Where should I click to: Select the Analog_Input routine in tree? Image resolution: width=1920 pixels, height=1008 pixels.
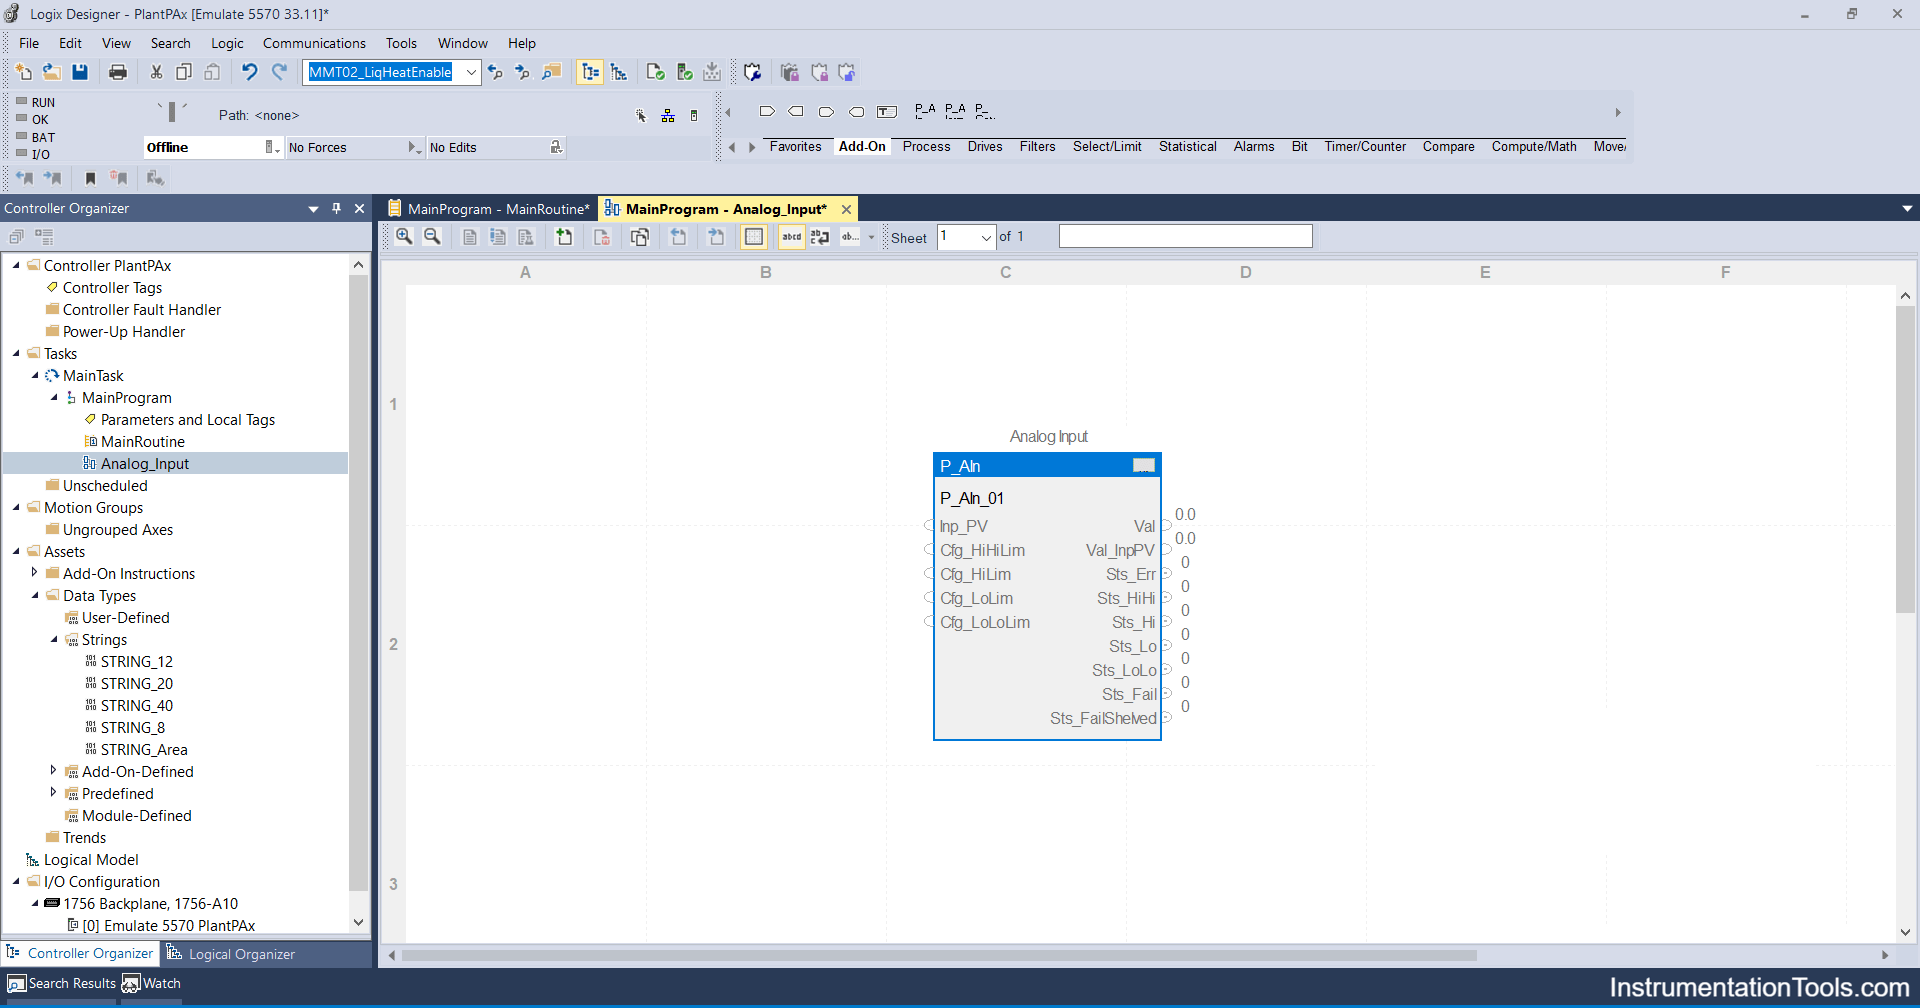tap(145, 463)
